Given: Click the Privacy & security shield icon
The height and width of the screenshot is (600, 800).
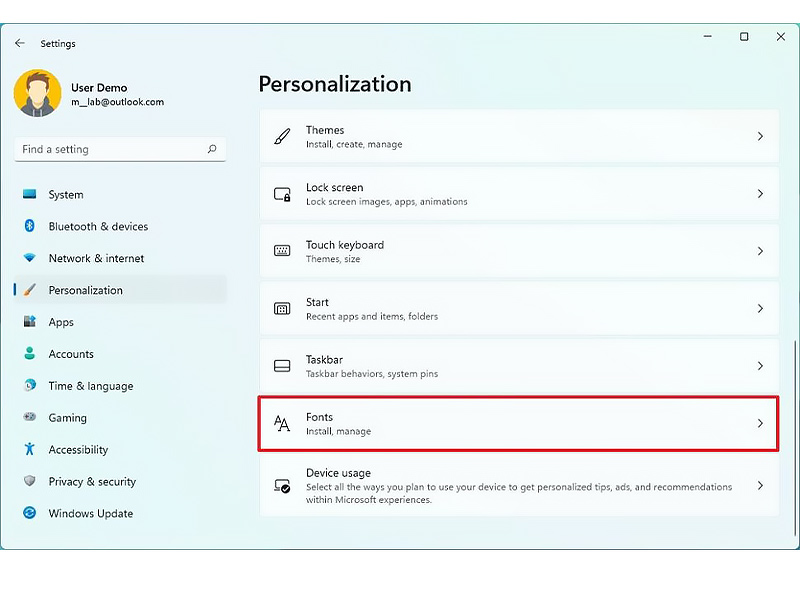Looking at the screenshot, I should pos(30,481).
